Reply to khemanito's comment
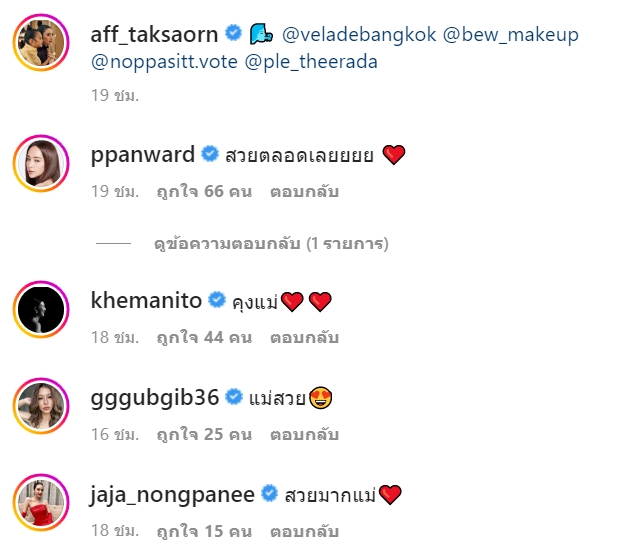This screenshot has width=628, height=558. (304, 337)
